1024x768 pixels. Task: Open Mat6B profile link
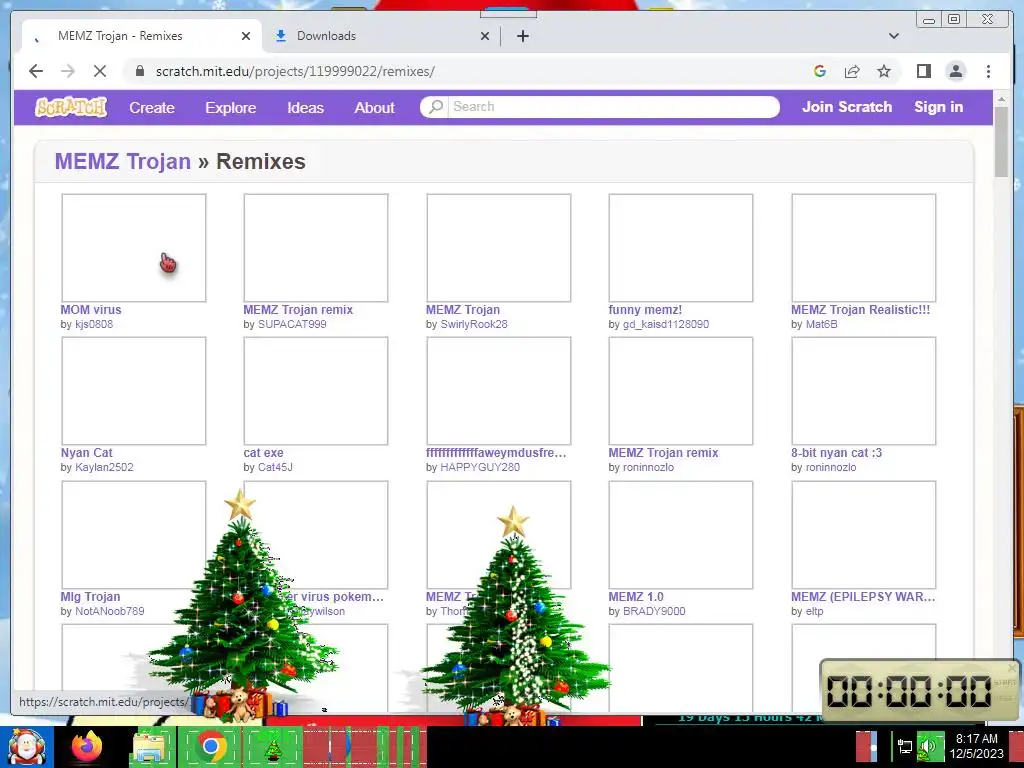coord(821,324)
